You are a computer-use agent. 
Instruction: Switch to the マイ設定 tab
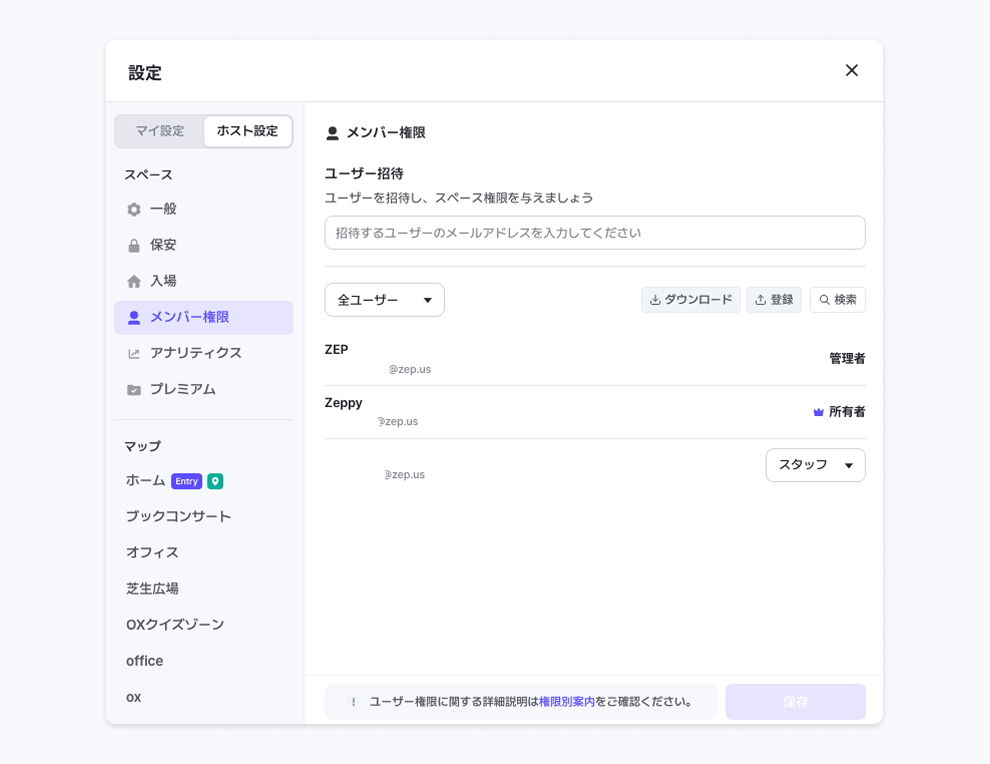tap(160, 131)
